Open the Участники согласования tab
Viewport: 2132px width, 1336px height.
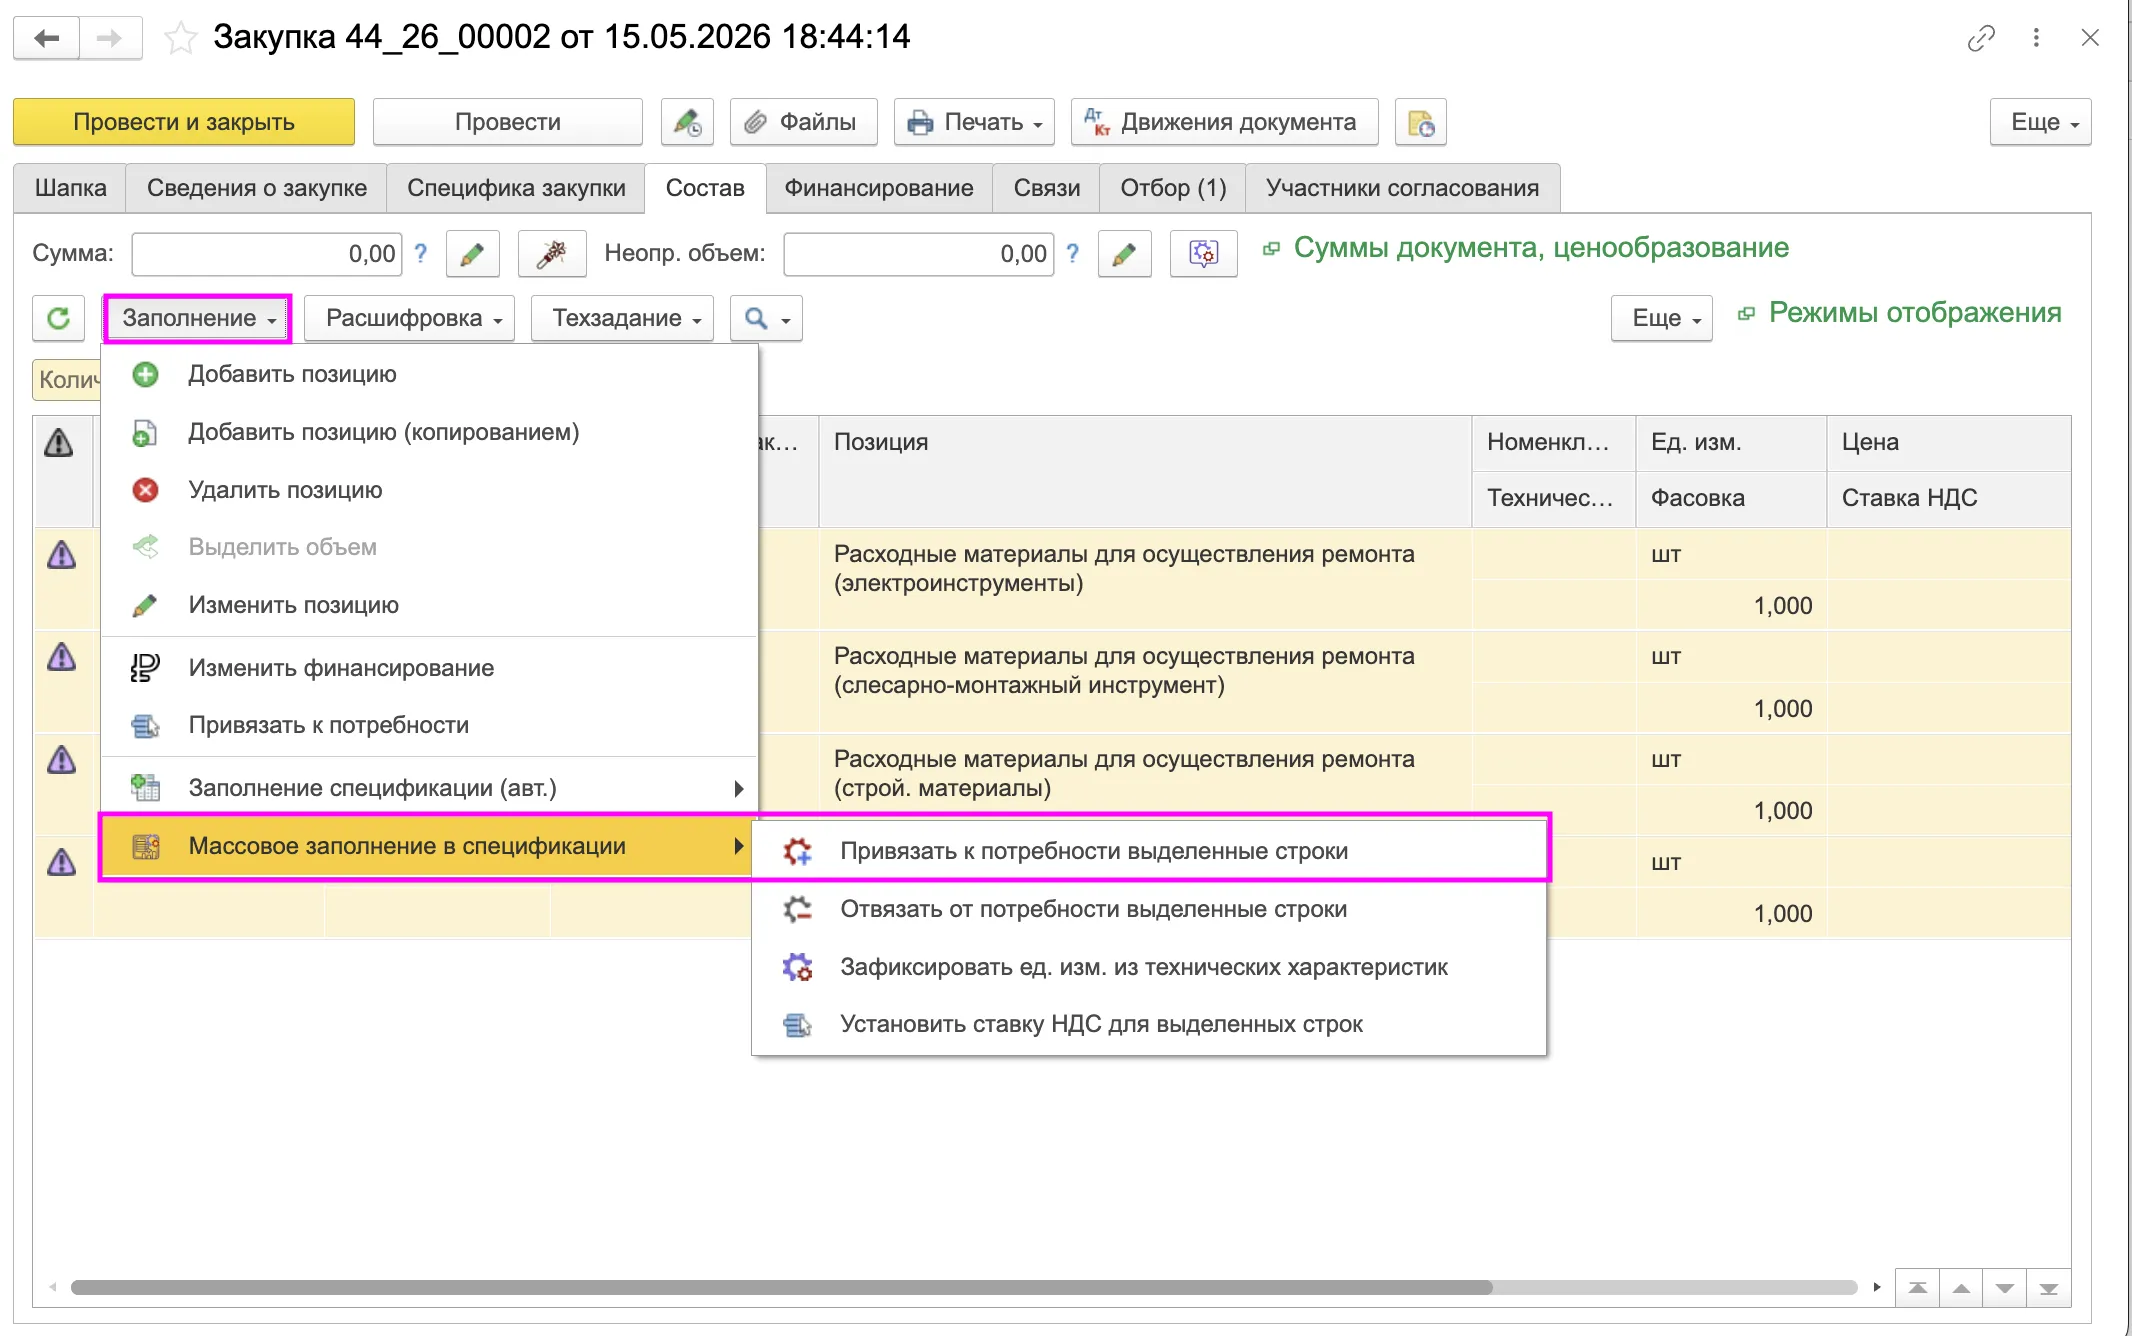pos(1402,188)
